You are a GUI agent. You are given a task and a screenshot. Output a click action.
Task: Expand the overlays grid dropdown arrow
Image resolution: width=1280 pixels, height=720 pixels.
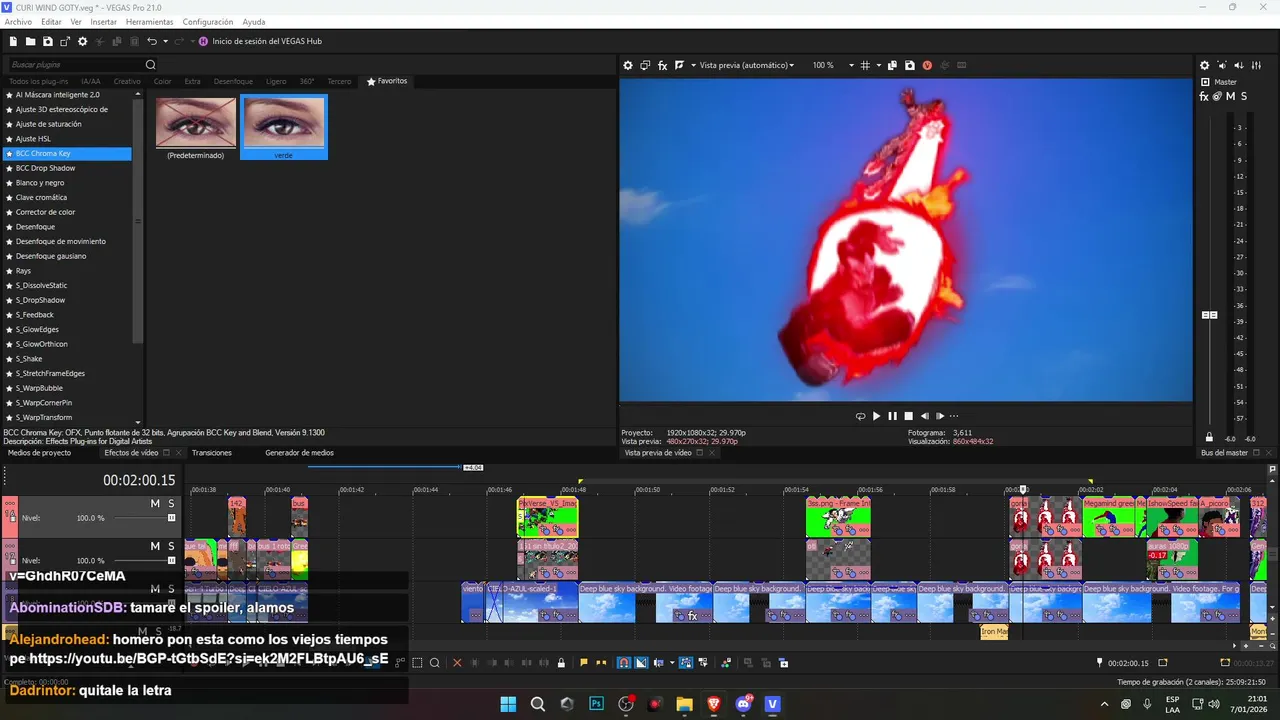tap(879, 65)
